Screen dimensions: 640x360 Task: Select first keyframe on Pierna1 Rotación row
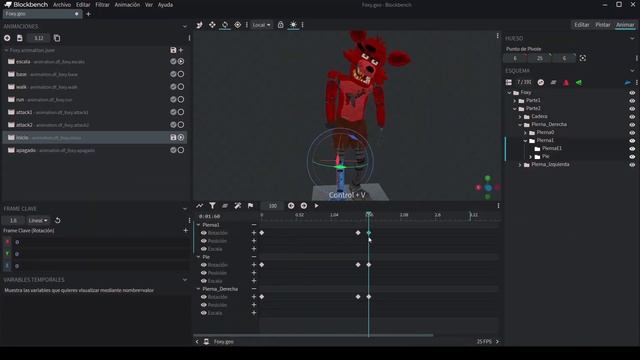pyautogui.click(x=262, y=233)
